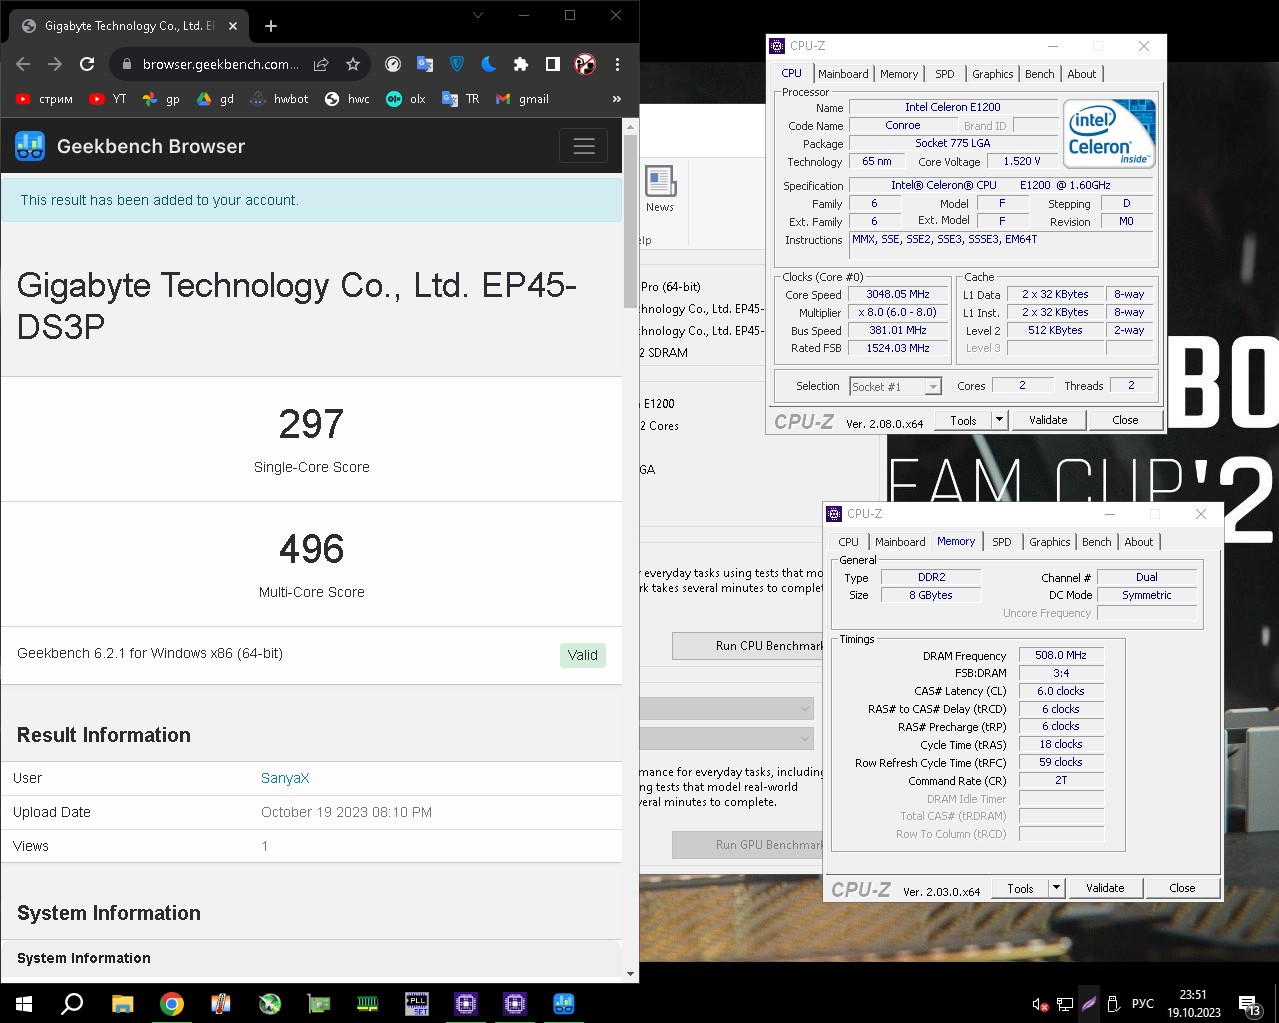Viewport: 1279px width, 1023px height.
Task: Open Google Chrome from the taskbar
Action: click(172, 1003)
